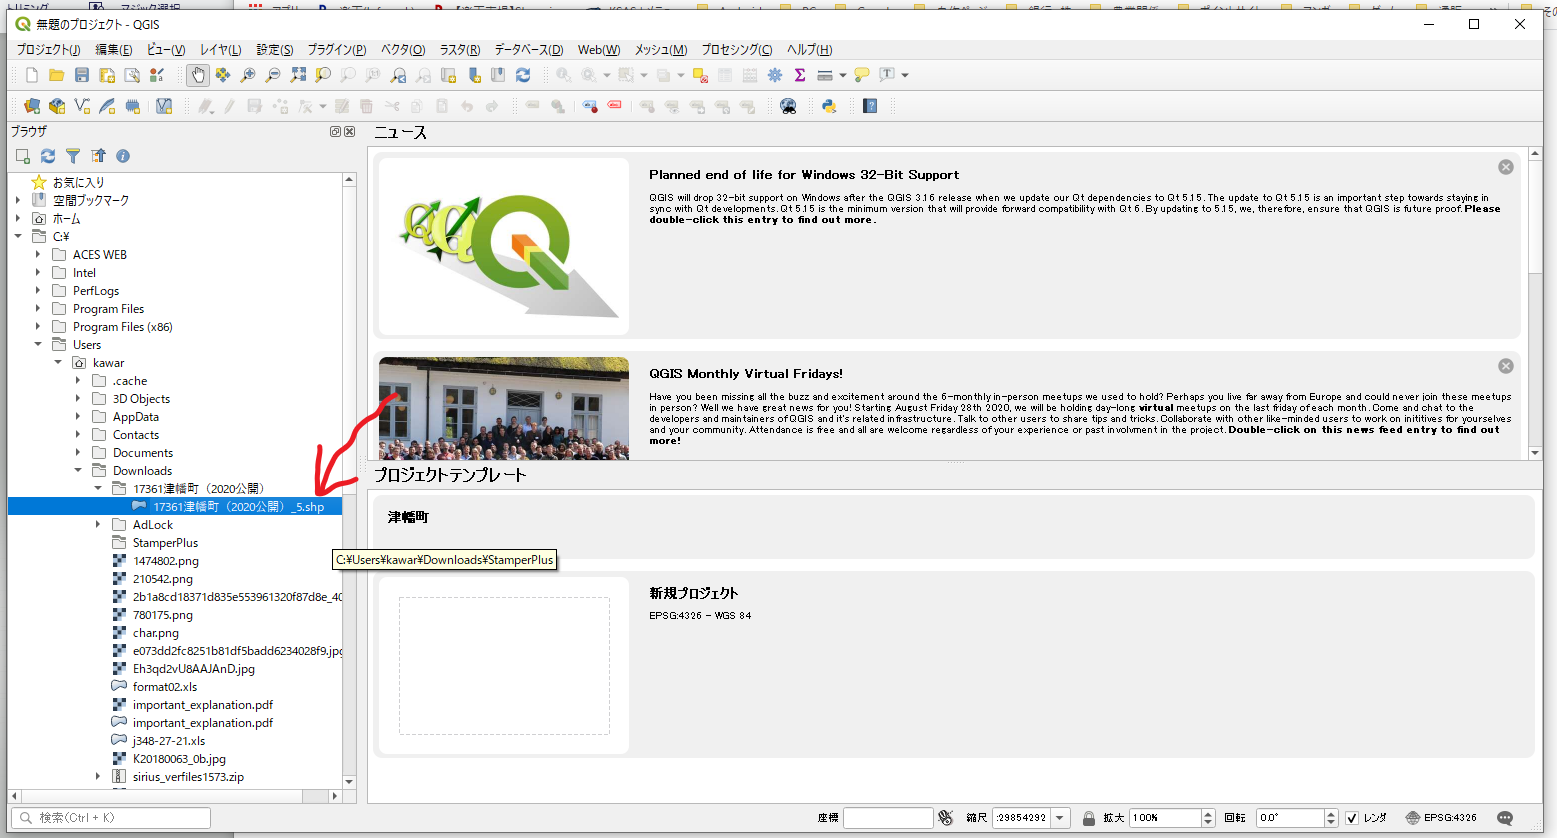Toggle the scale lock padlock icon

[x=1089, y=818]
